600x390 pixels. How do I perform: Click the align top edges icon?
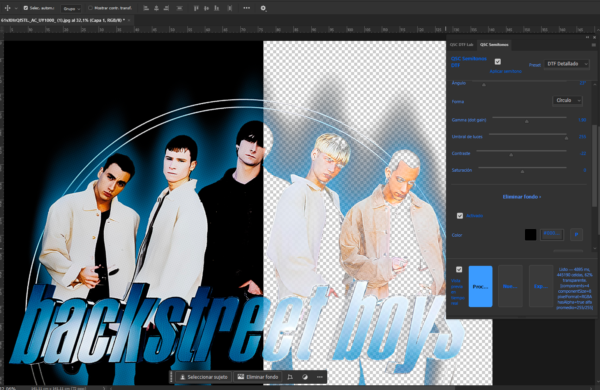click(196, 8)
